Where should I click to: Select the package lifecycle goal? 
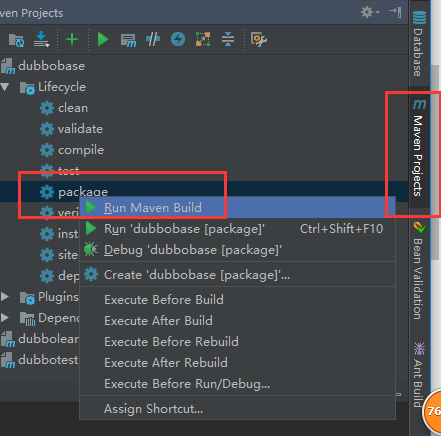point(83,192)
